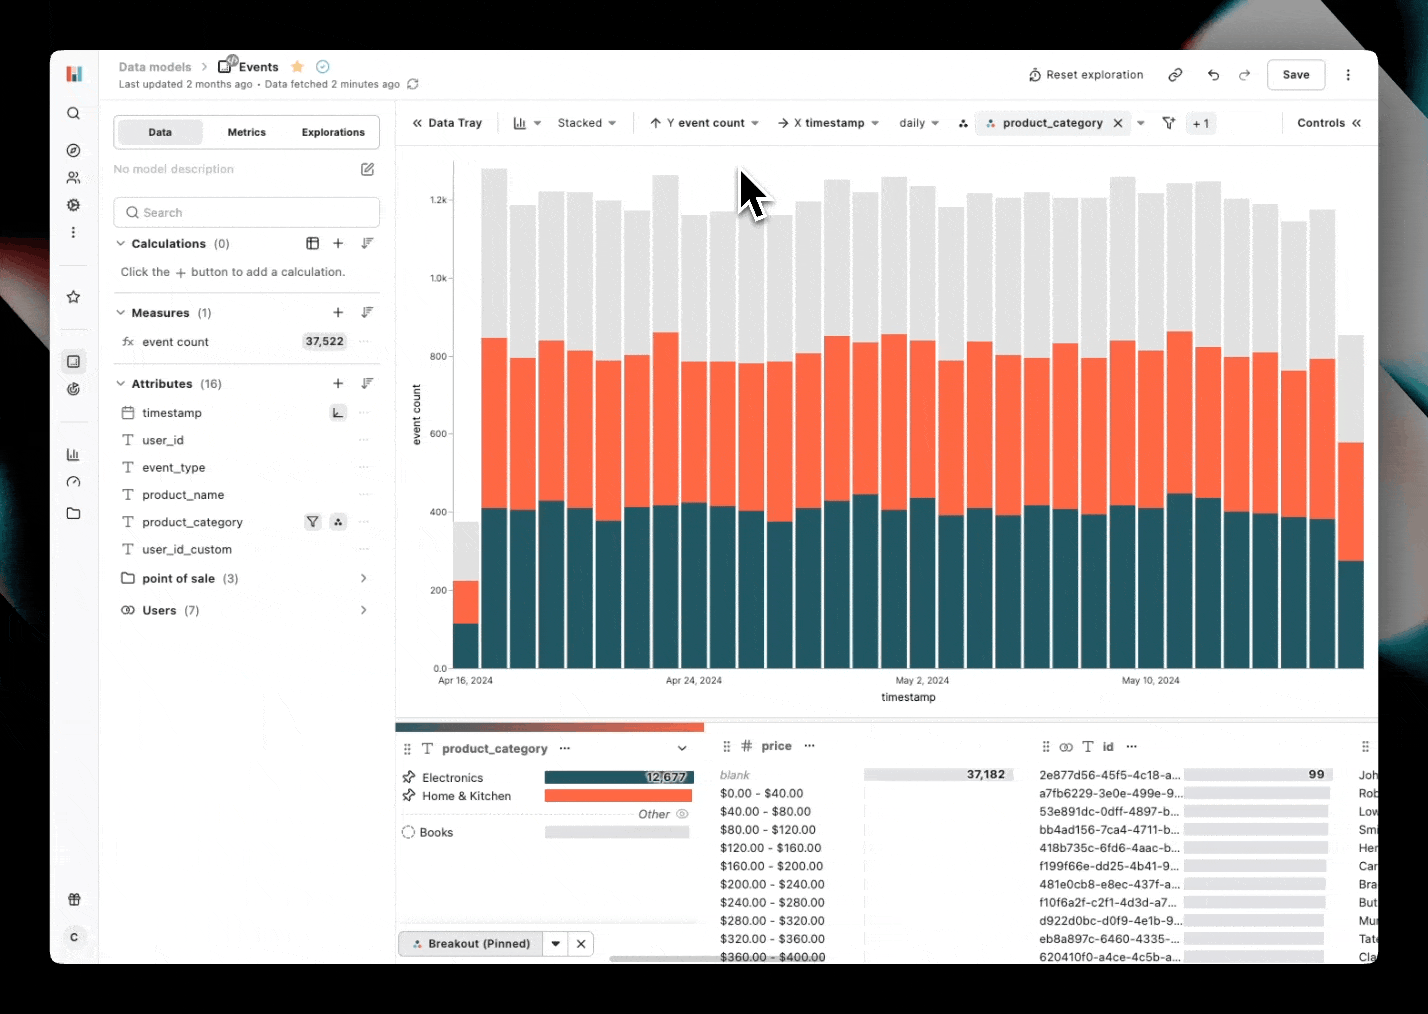Toggle the axis icon on timestamp attribute
The width and height of the screenshot is (1428, 1014).
[x=338, y=412]
